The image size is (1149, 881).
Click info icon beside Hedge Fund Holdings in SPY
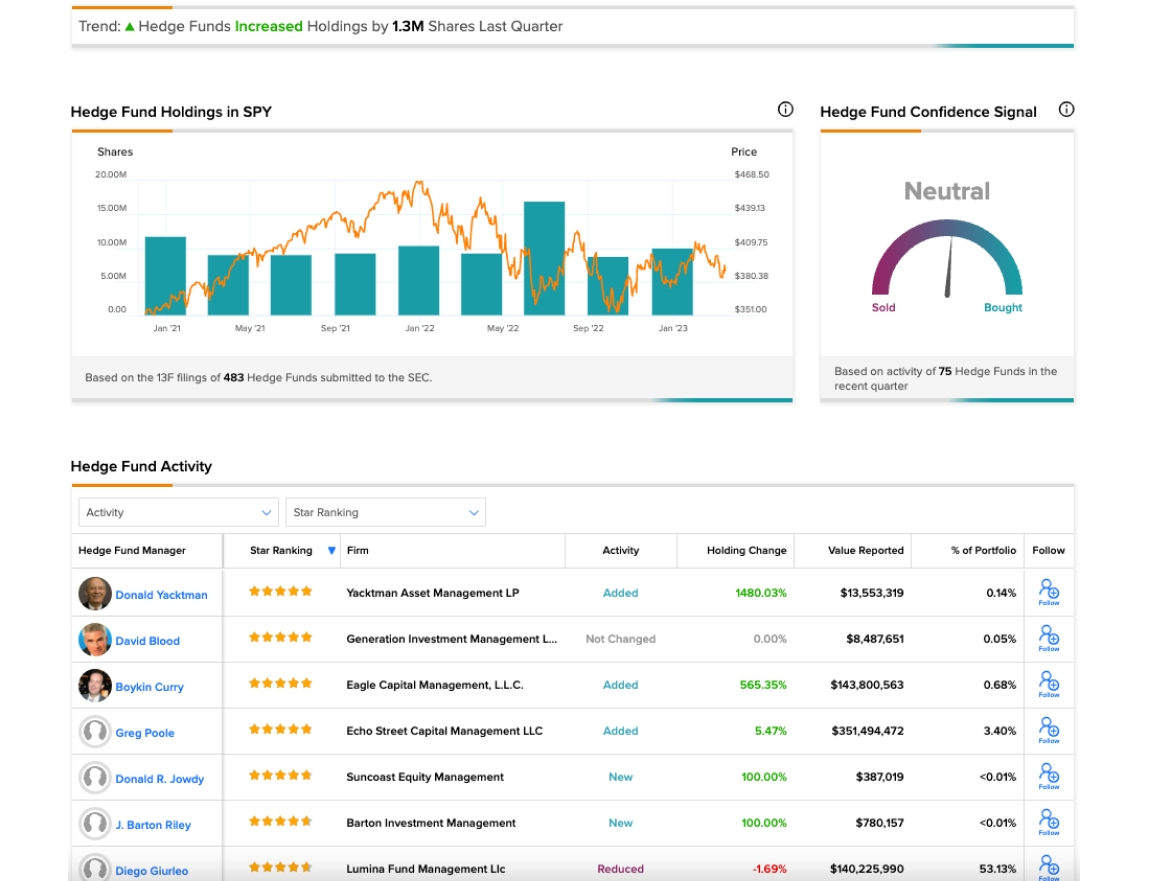785,110
